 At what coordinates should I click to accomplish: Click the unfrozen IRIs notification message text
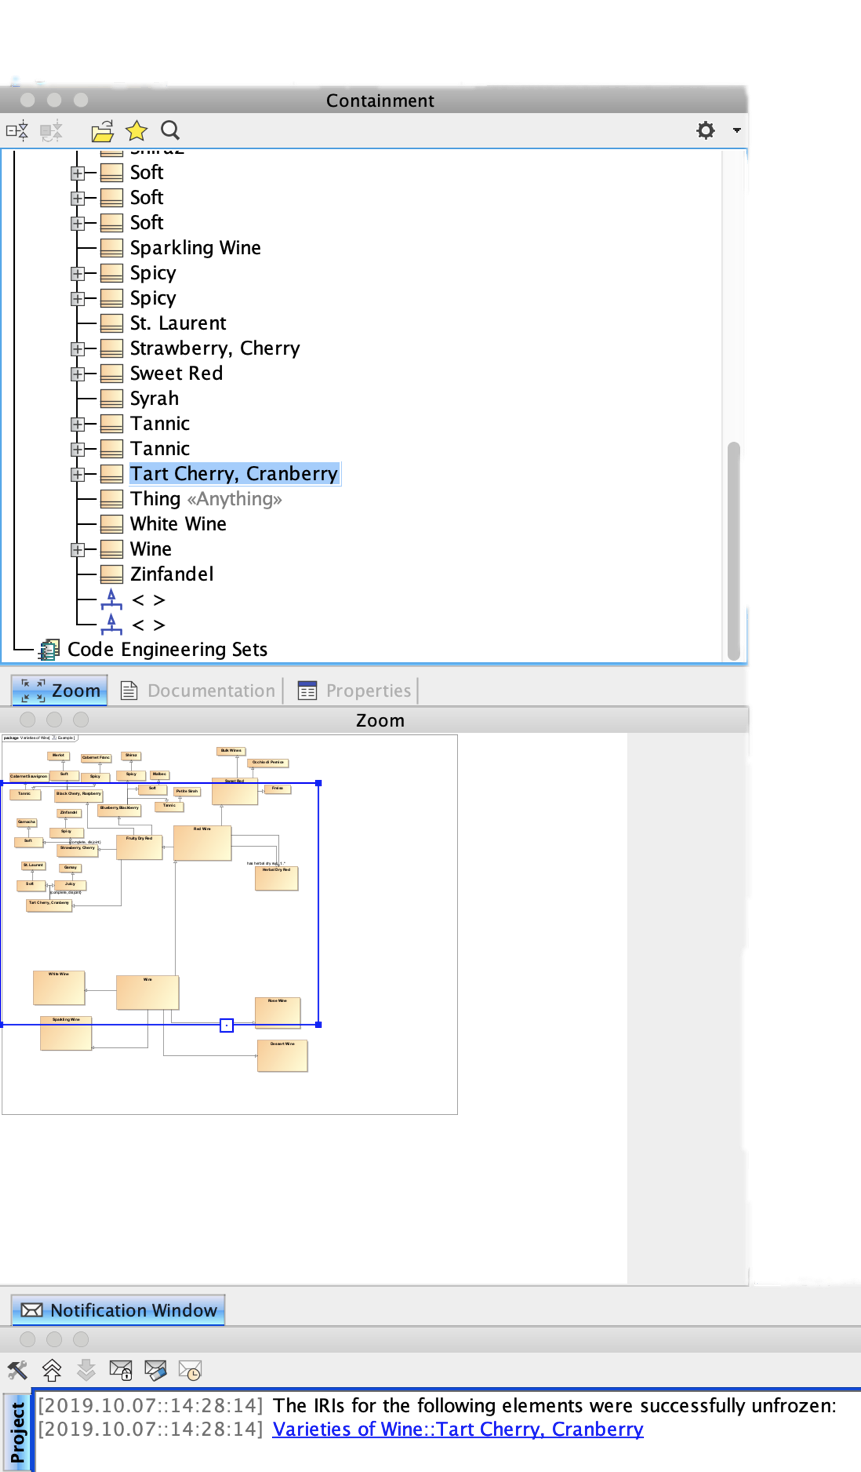click(x=554, y=1405)
